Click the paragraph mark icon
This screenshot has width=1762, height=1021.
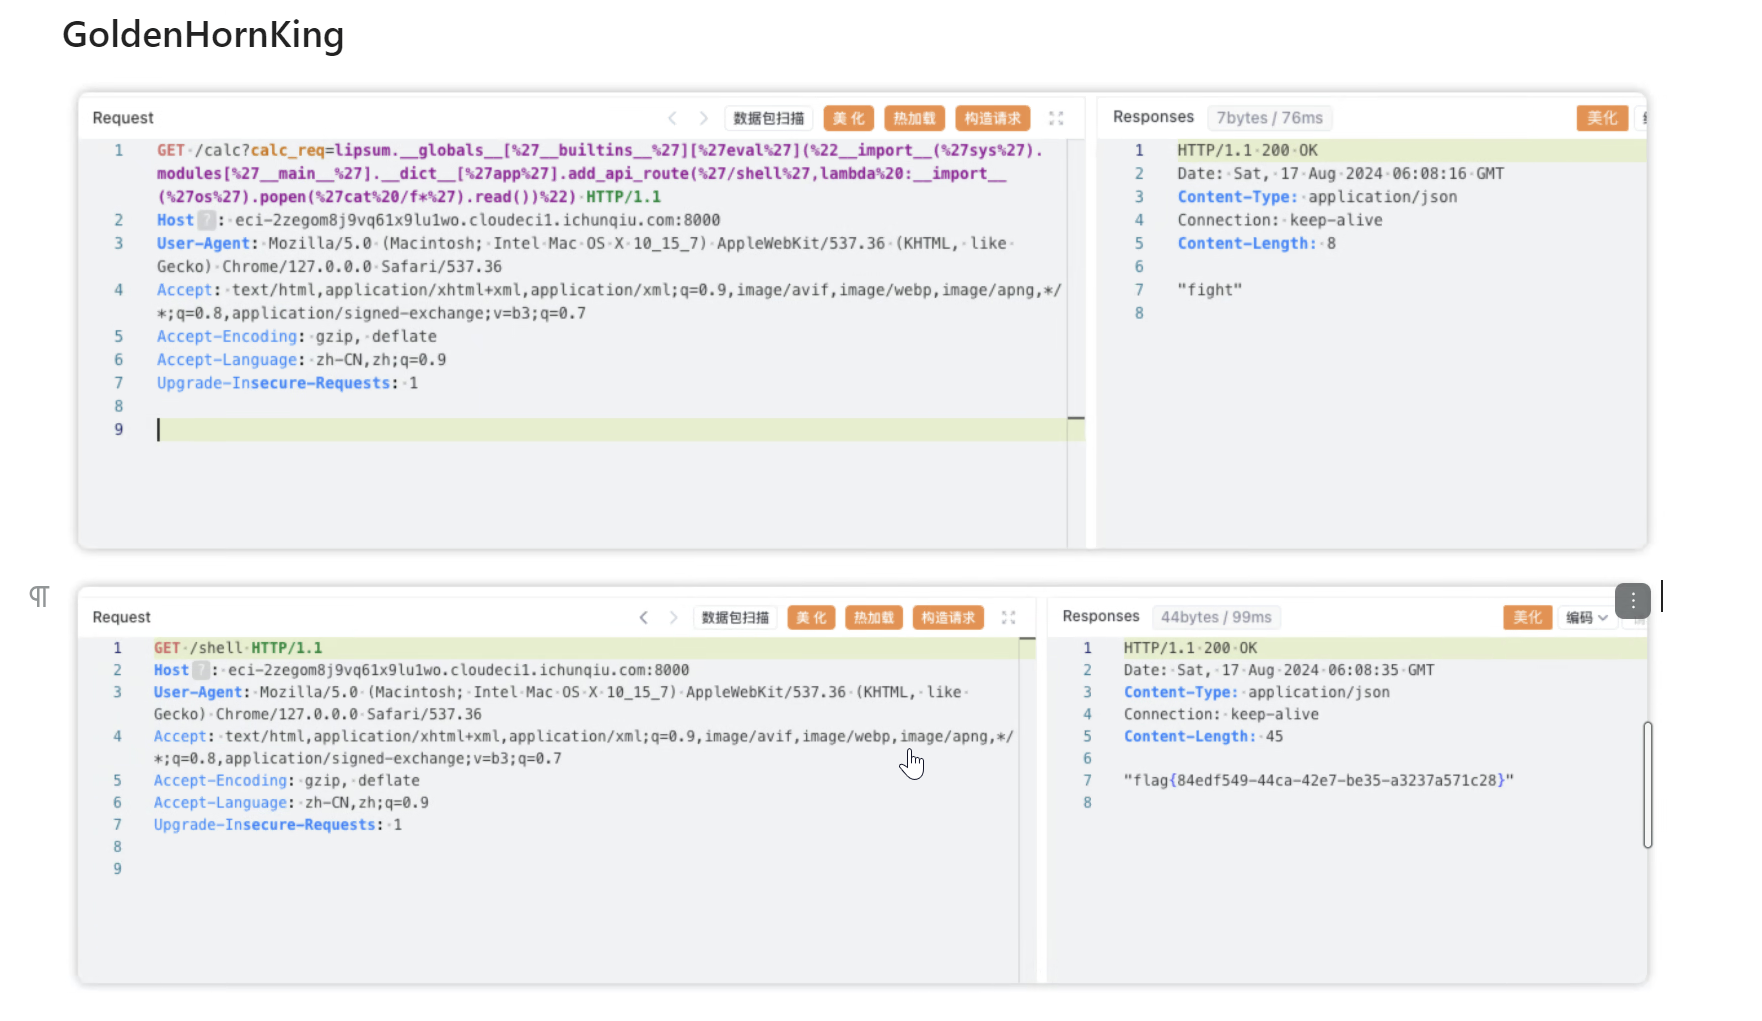[39, 597]
